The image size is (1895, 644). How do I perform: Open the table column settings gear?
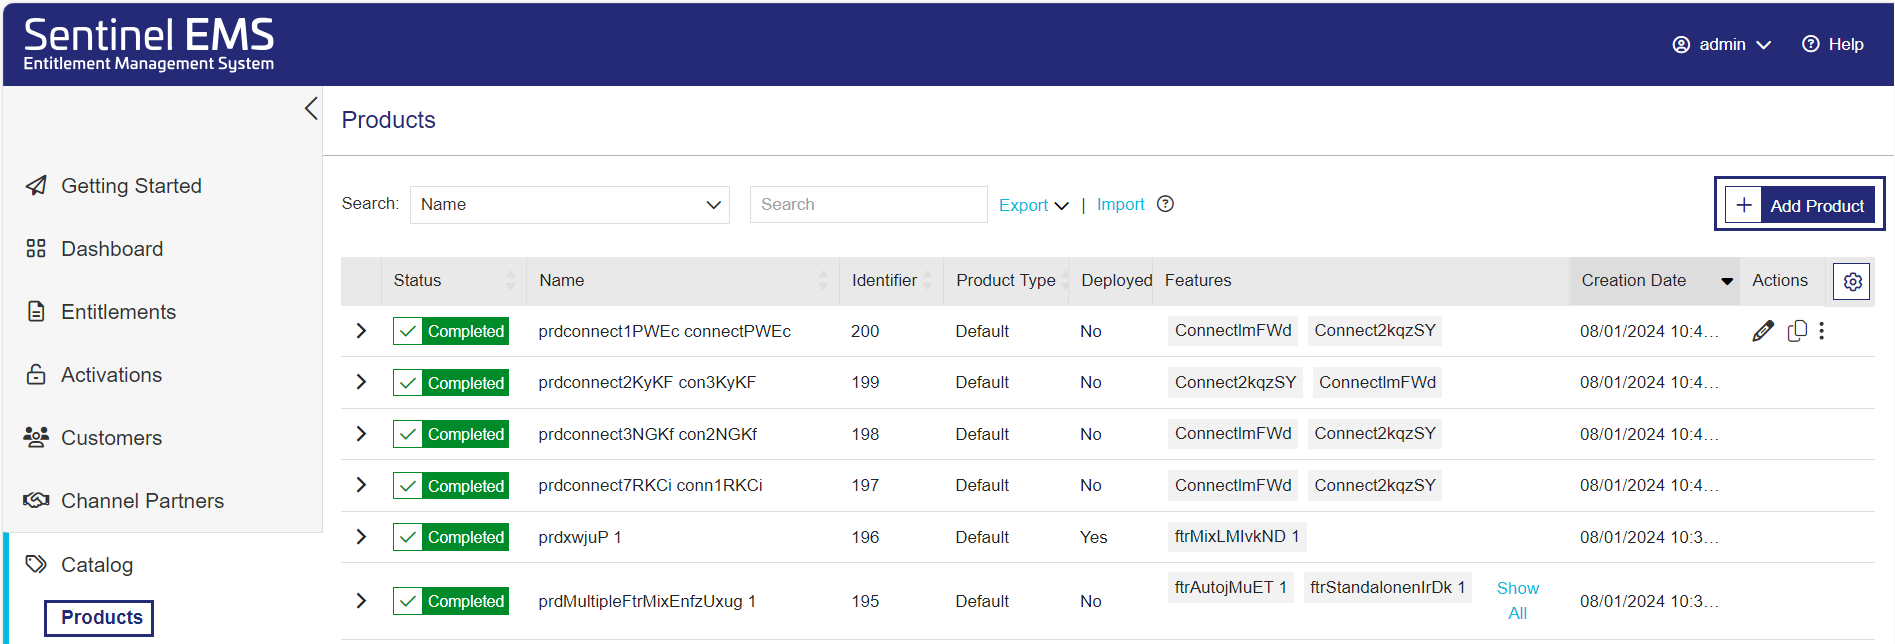click(1852, 282)
